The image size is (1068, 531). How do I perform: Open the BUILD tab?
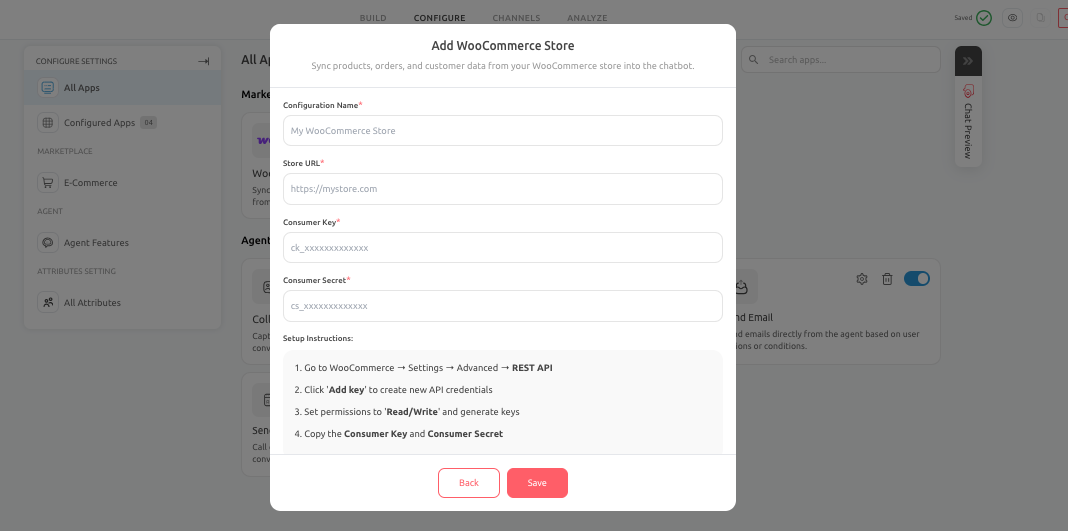[373, 18]
